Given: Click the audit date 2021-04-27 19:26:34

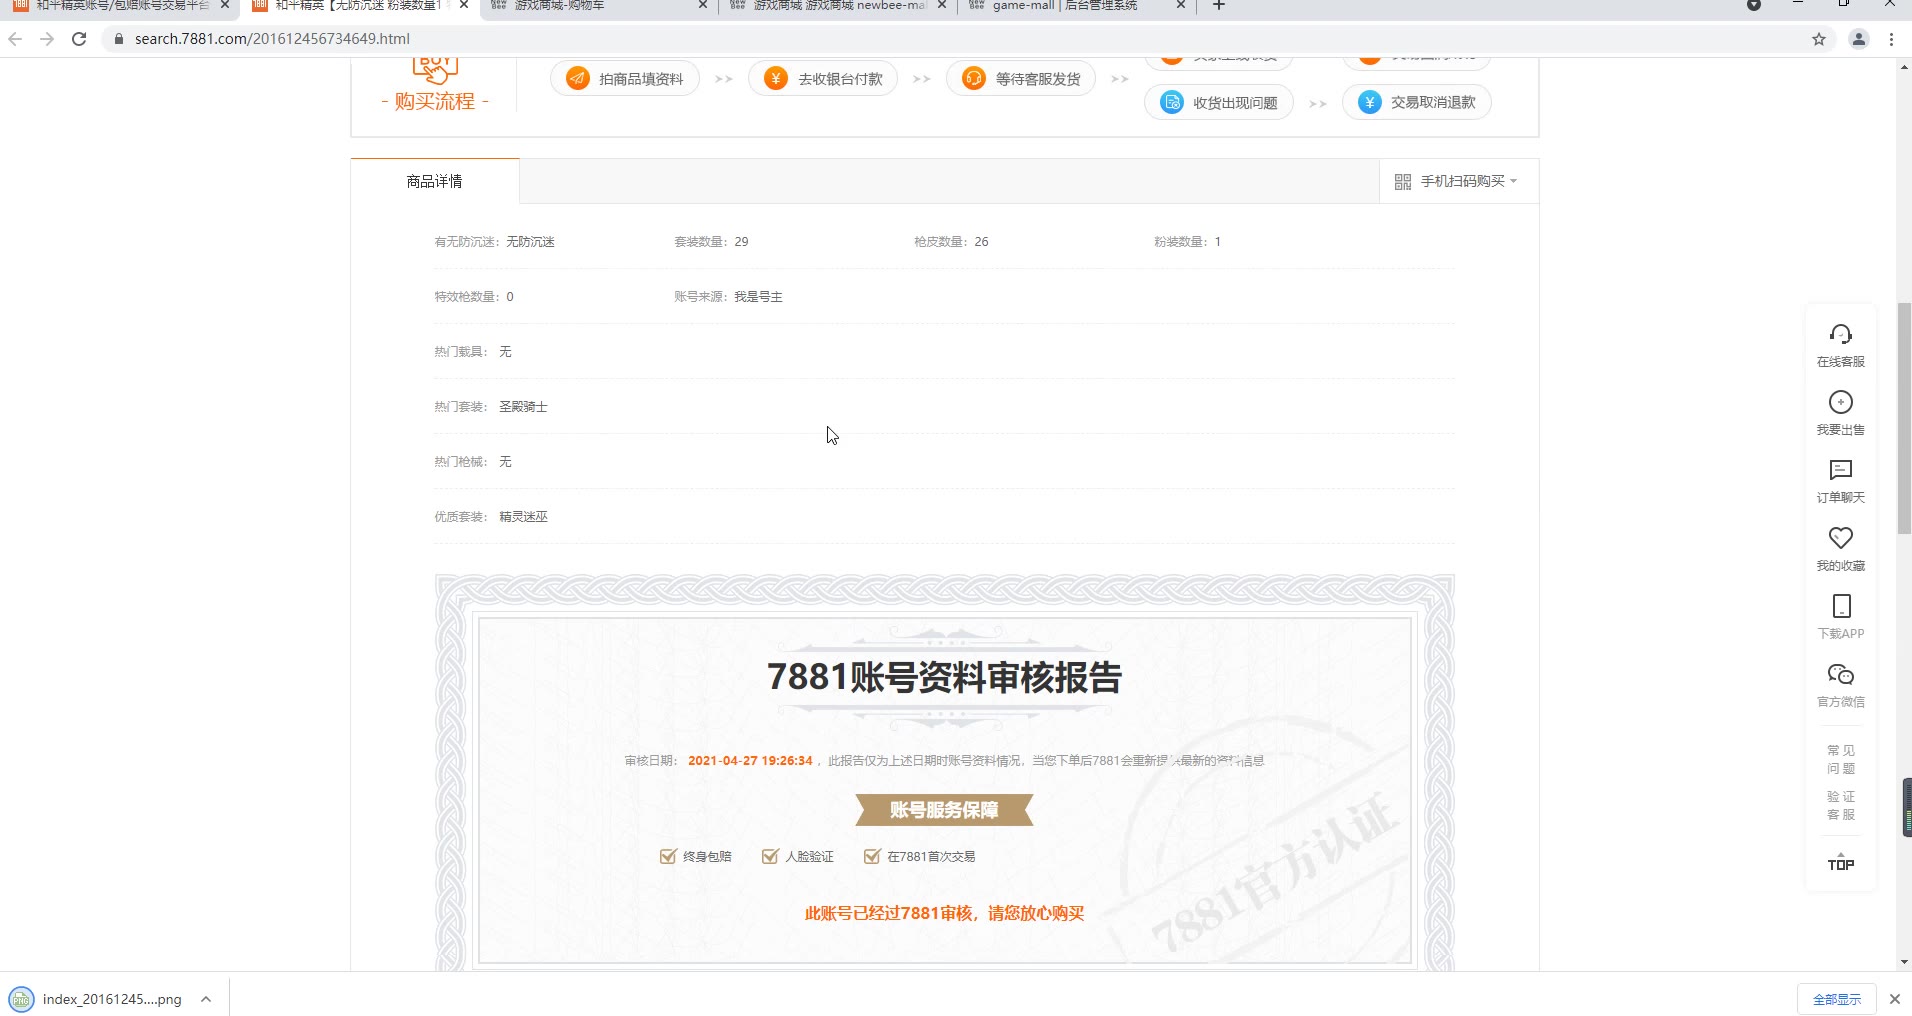Looking at the screenshot, I should (x=750, y=761).
